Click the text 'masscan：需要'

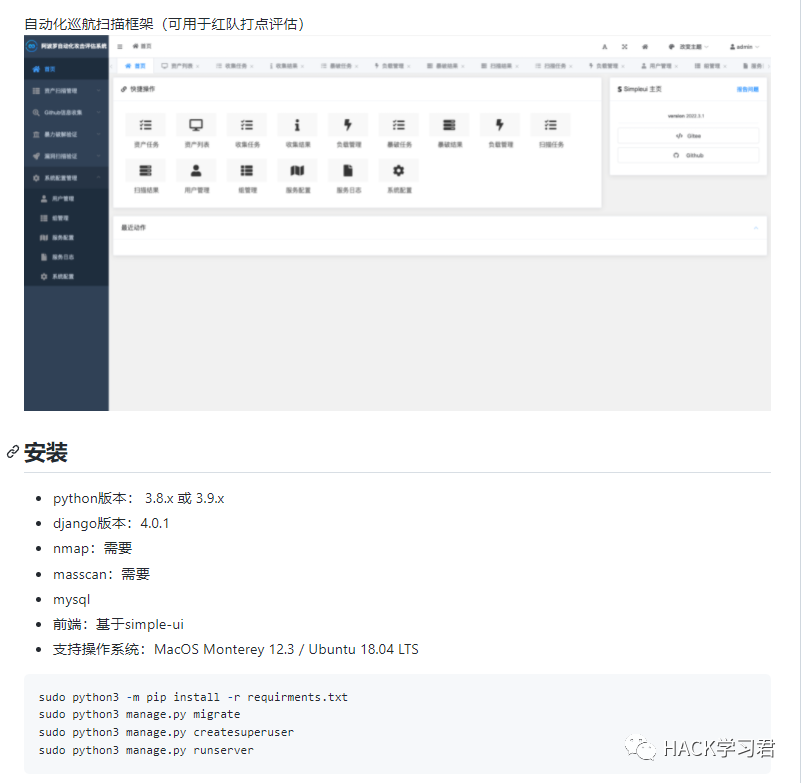pyautogui.click(x=101, y=574)
